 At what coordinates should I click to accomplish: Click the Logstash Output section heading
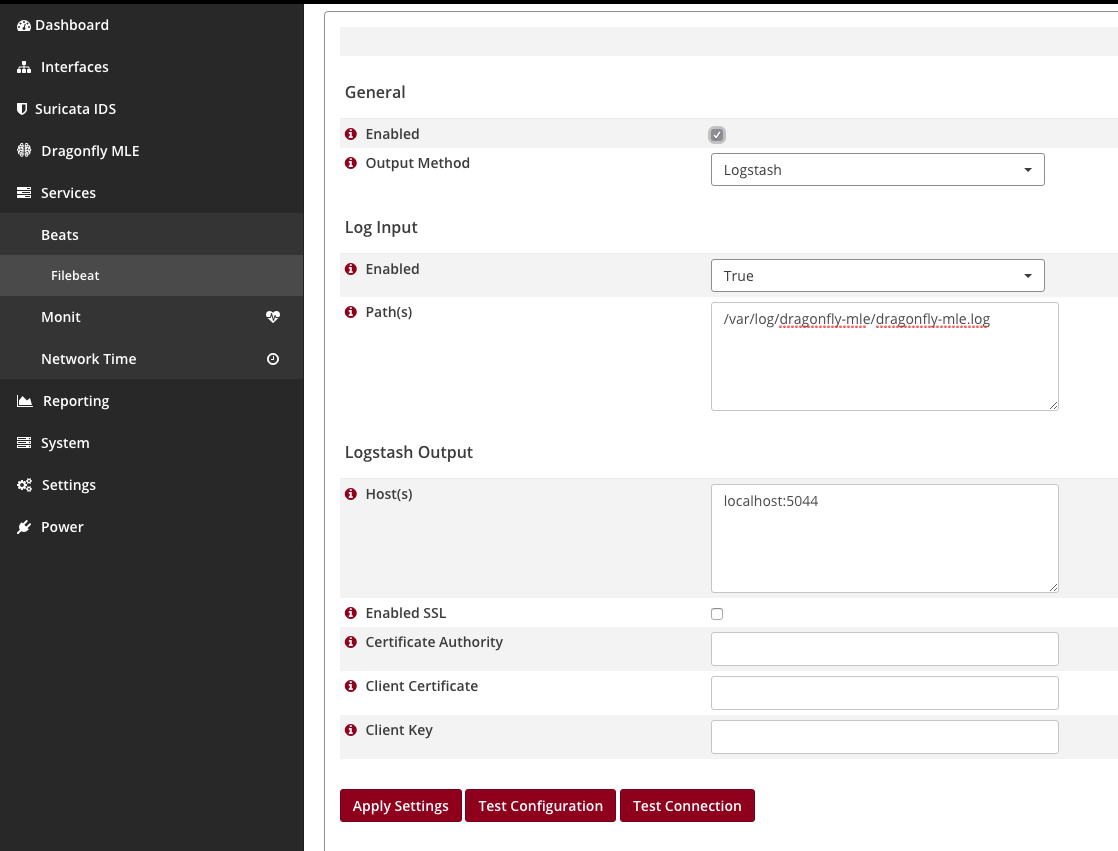click(409, 452)
